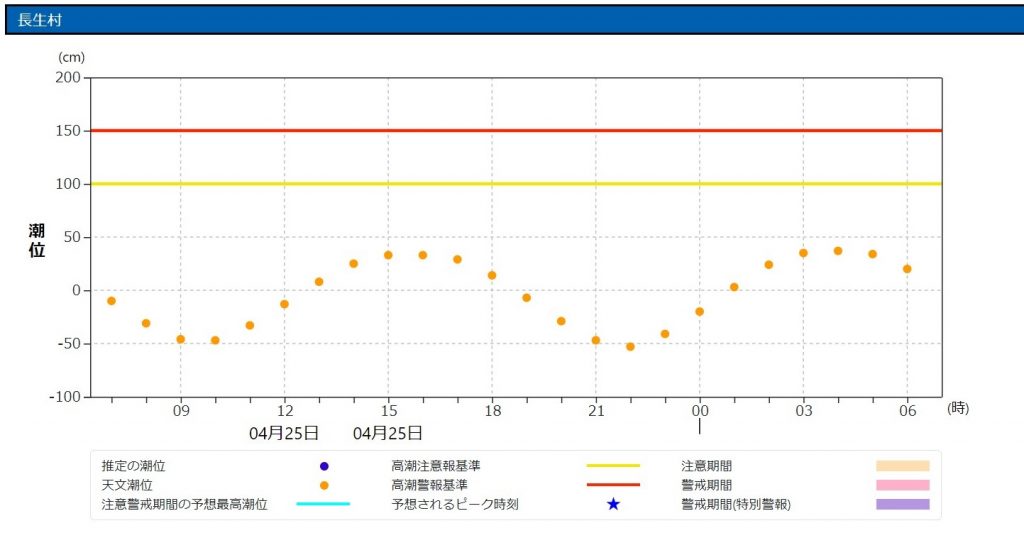Click the tide data point at 00 o'clock
1024x533 pixels.
click(x=699, y=312)
